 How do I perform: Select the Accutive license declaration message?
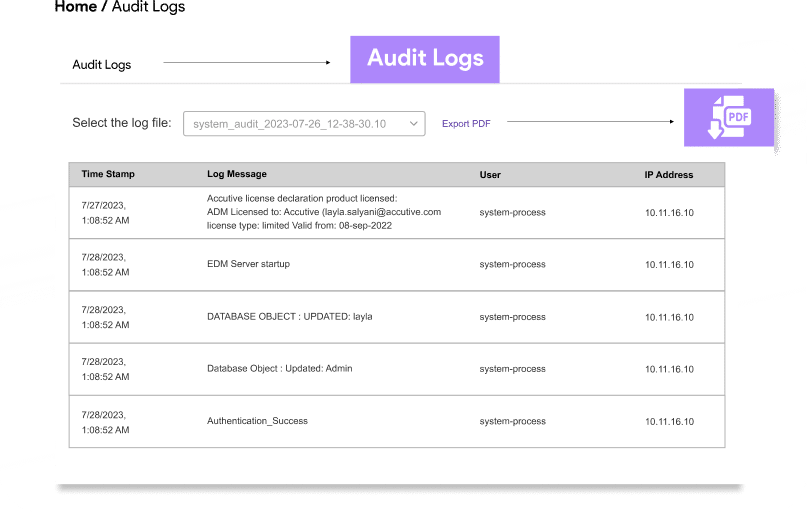(324, 212)
